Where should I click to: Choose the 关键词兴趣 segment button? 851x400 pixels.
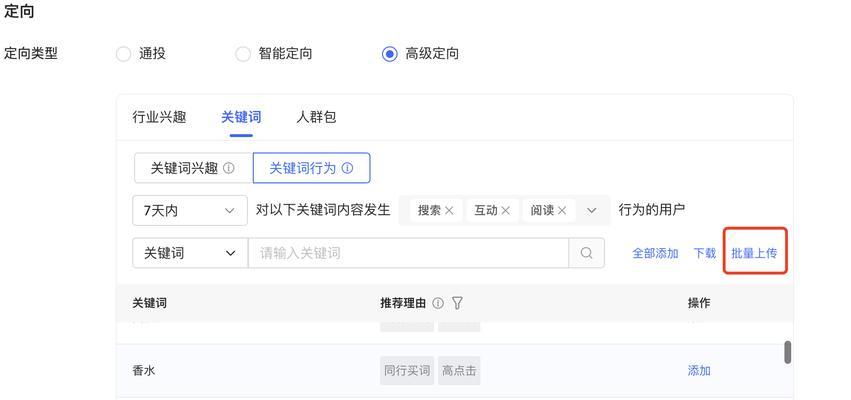point(193,168)
